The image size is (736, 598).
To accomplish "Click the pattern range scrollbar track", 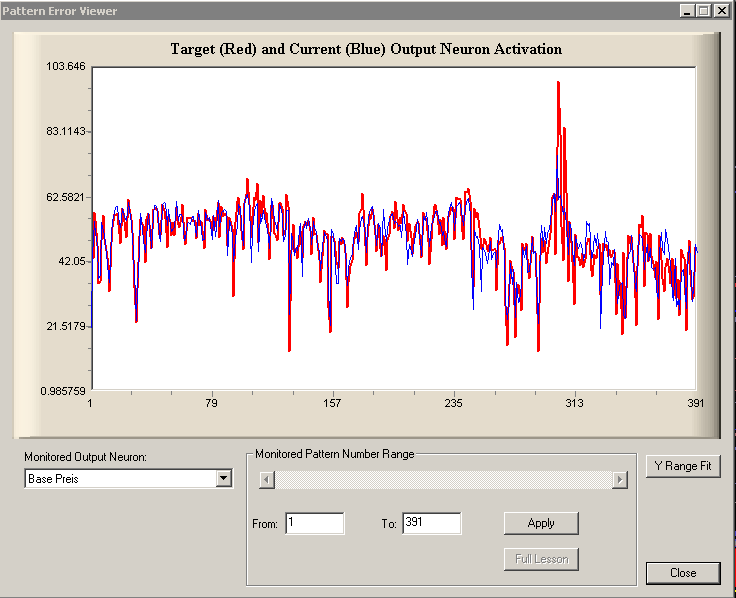I will tap(443, 480).
